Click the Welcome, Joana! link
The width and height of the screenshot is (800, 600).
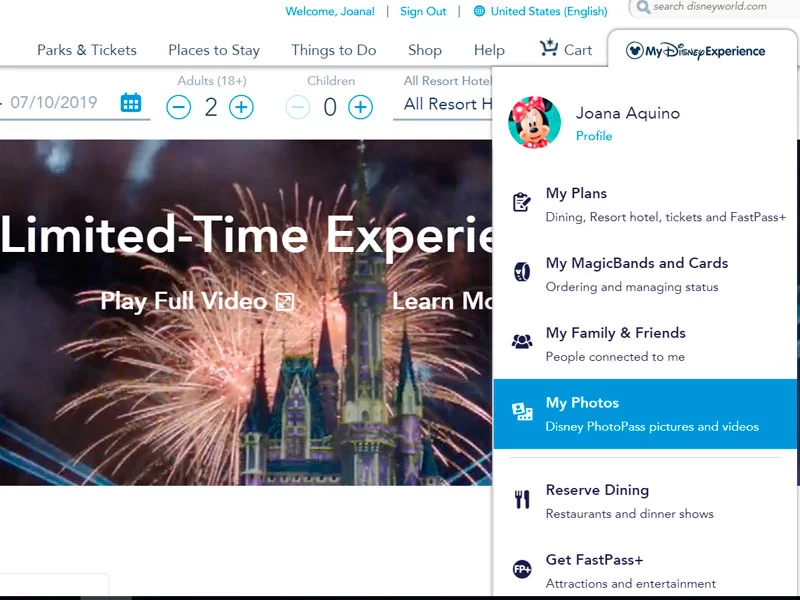pyautogui.click(x=330, y=11)
